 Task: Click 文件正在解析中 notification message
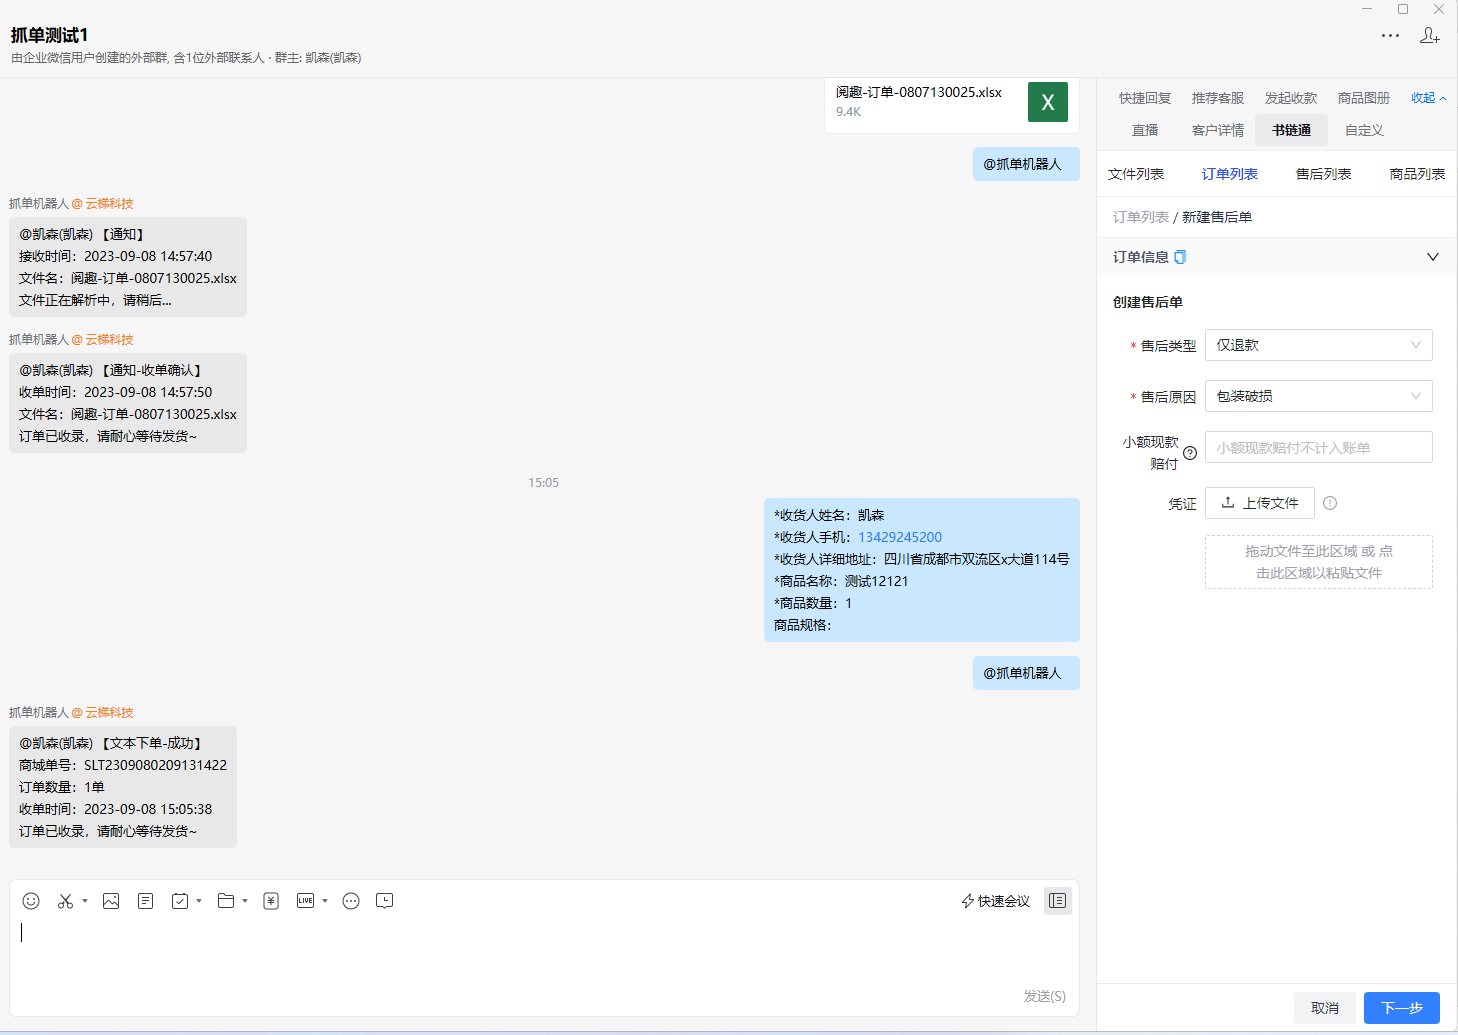point(128,267)
